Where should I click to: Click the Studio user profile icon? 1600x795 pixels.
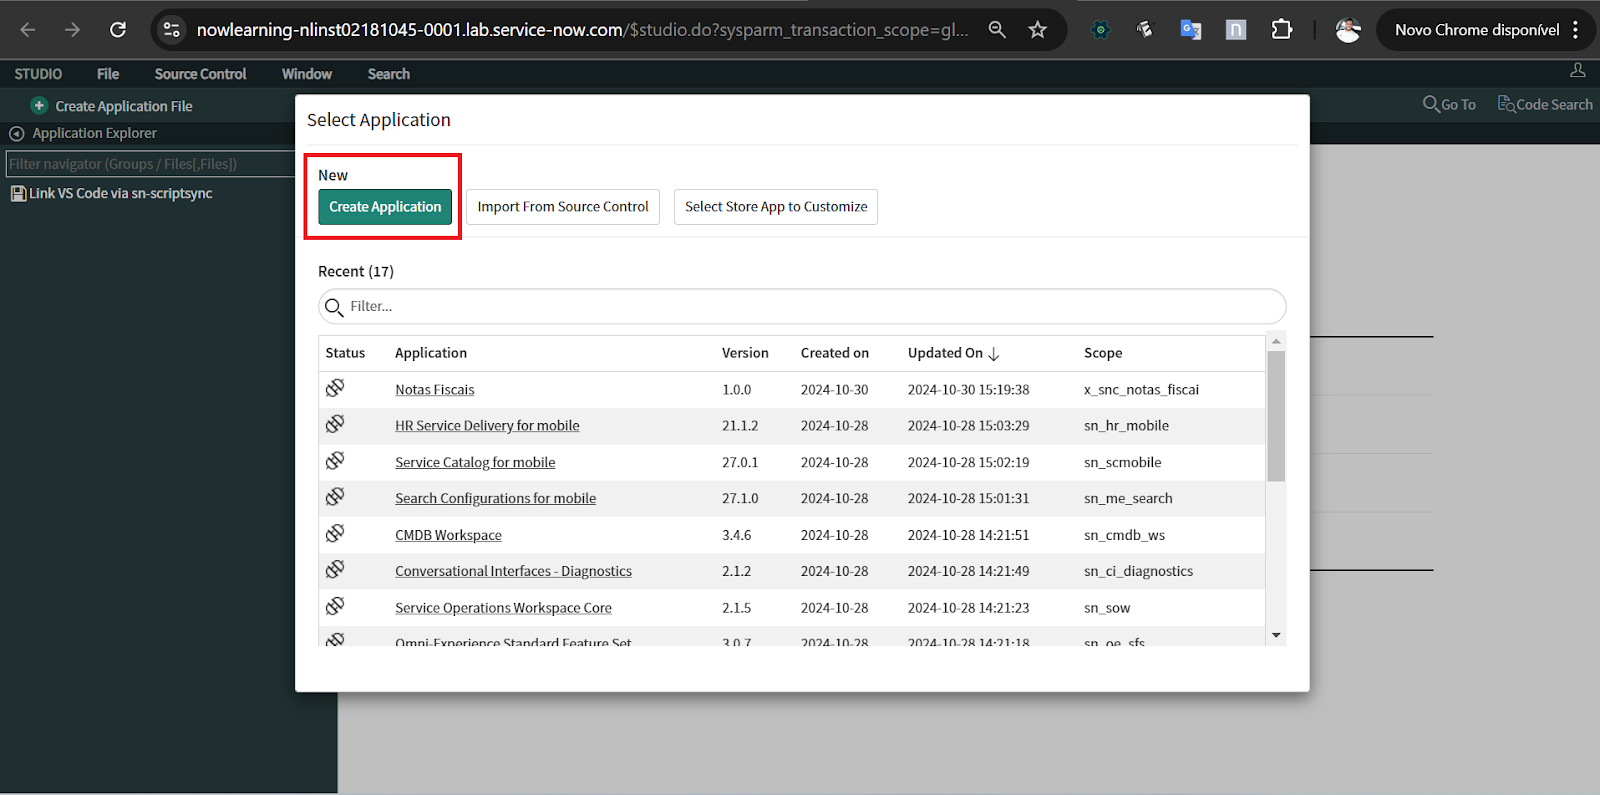pos(1578,70)
